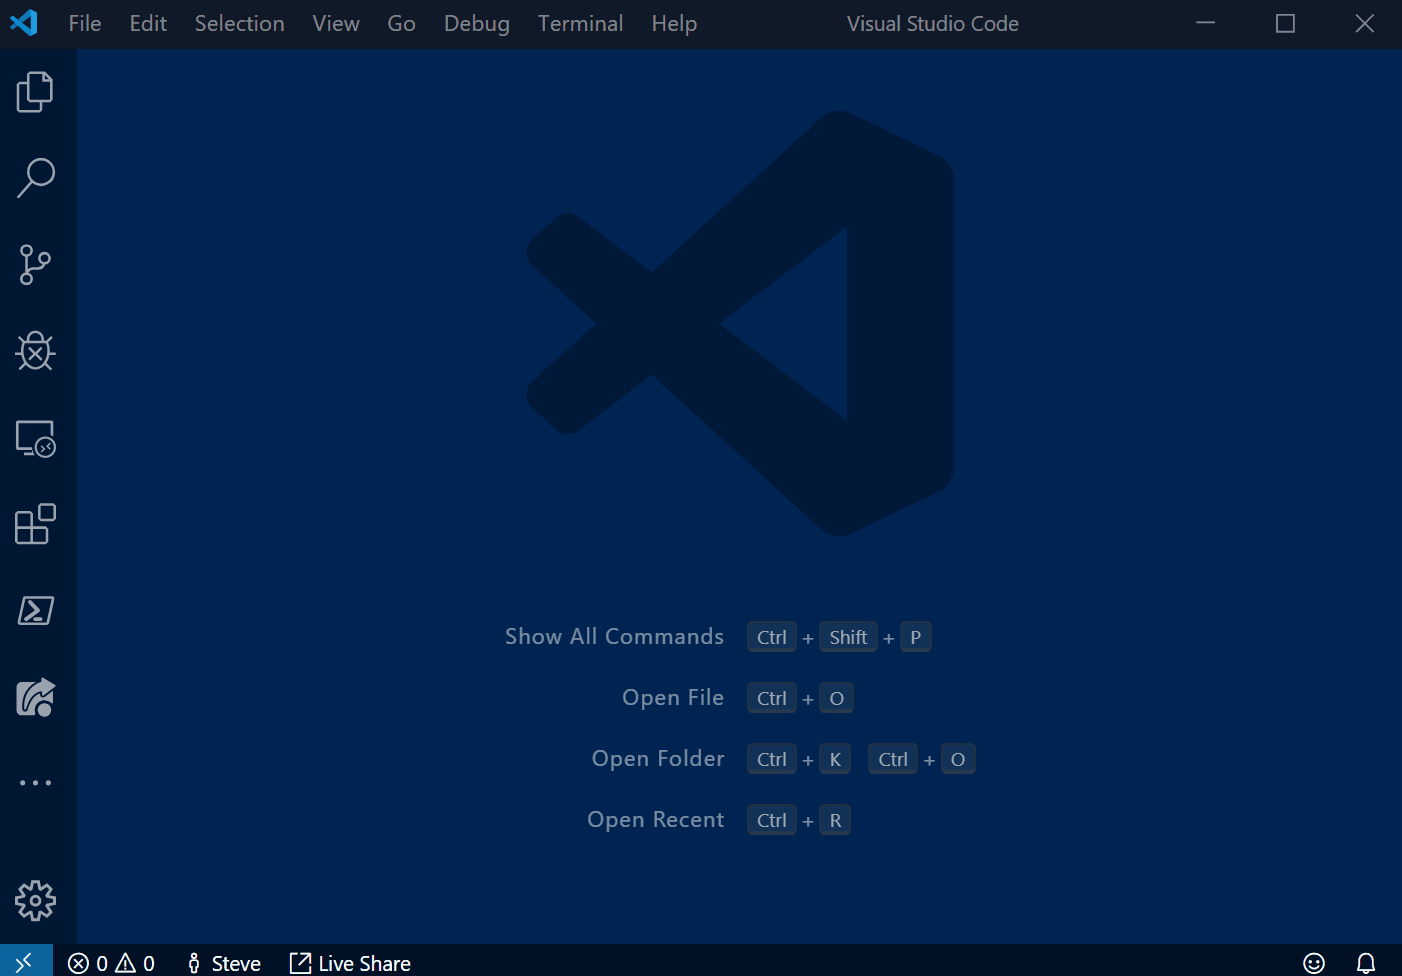1402x976 pixels.
Task: Show additional views via ellipsis icon
Action: 35,783
